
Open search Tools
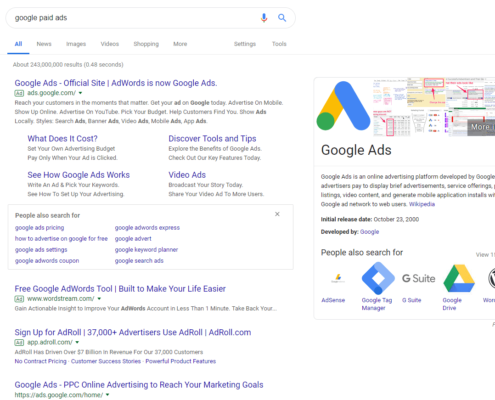279,44
